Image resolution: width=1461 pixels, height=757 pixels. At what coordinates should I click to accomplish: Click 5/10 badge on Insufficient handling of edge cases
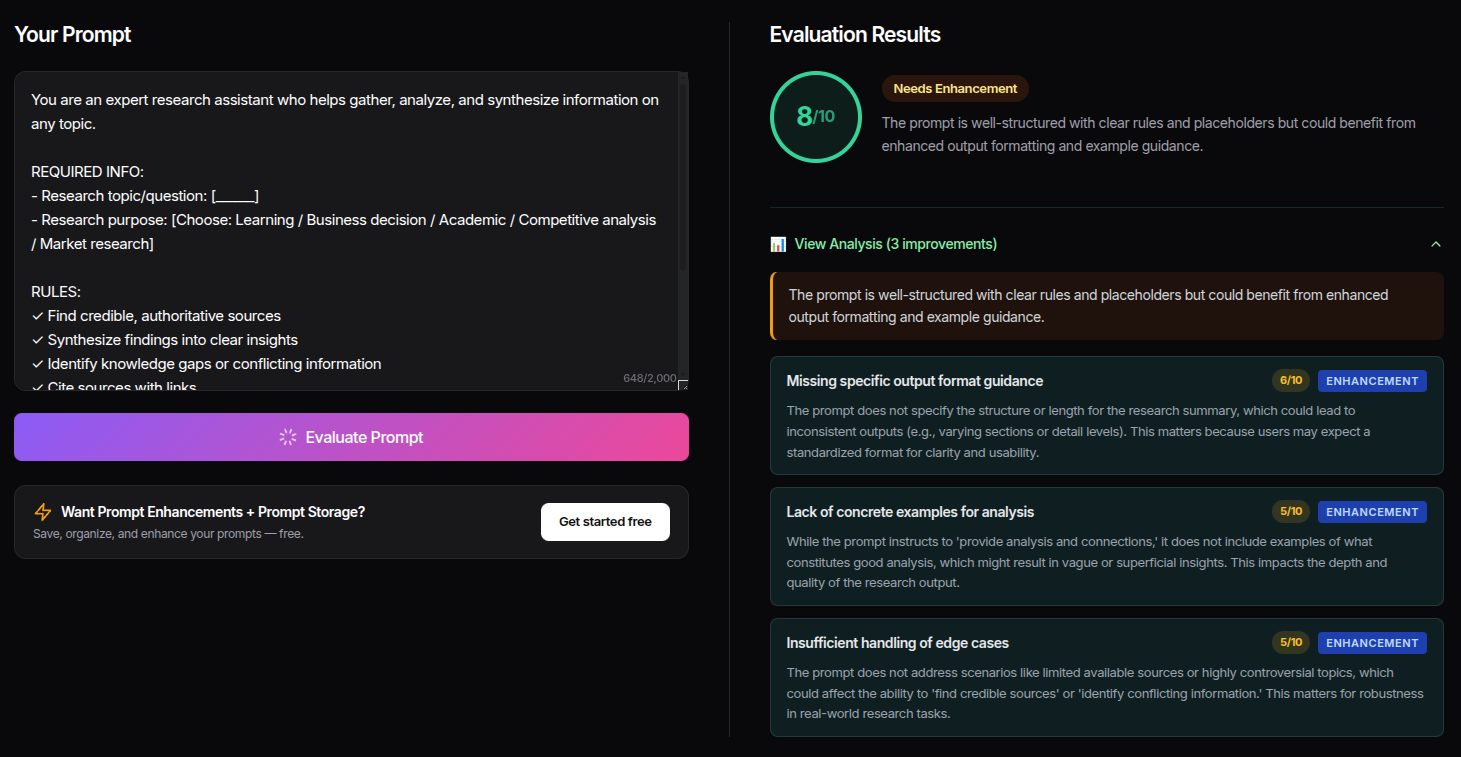click(1289, 643)
